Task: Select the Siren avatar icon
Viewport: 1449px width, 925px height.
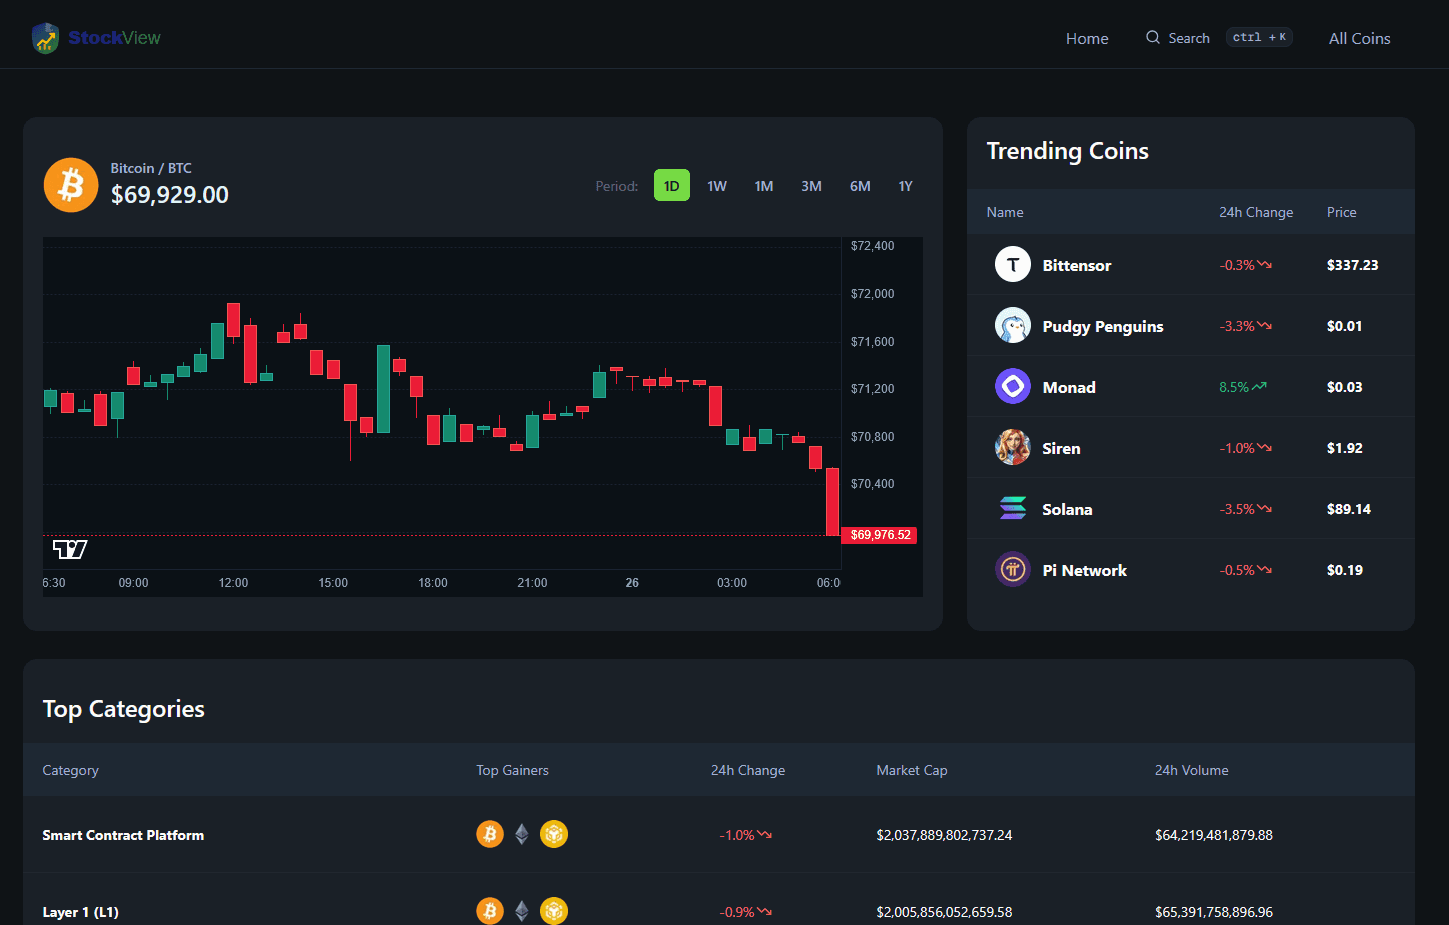Action: click(x=1012, y=448)
